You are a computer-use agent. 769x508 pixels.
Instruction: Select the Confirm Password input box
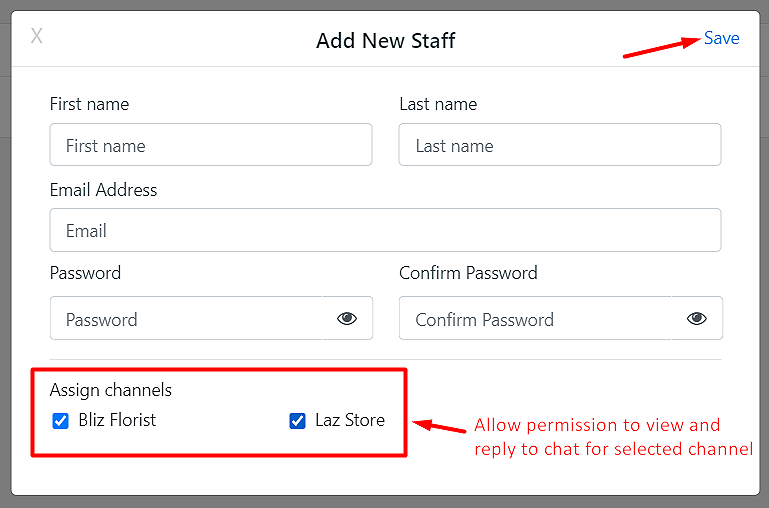click(x=535, y=318)
